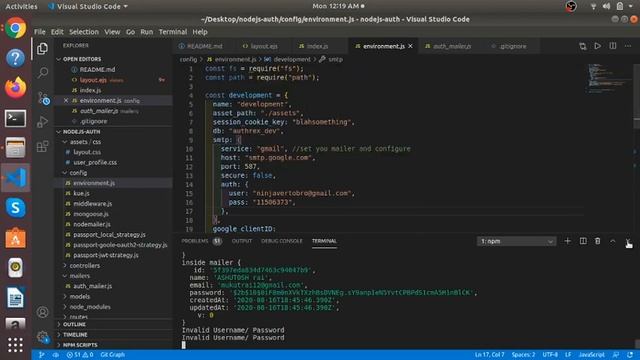Open Terminal app from the dock
Image resolution: width=640 pixels, height=360 pixels.
(16, 118)
